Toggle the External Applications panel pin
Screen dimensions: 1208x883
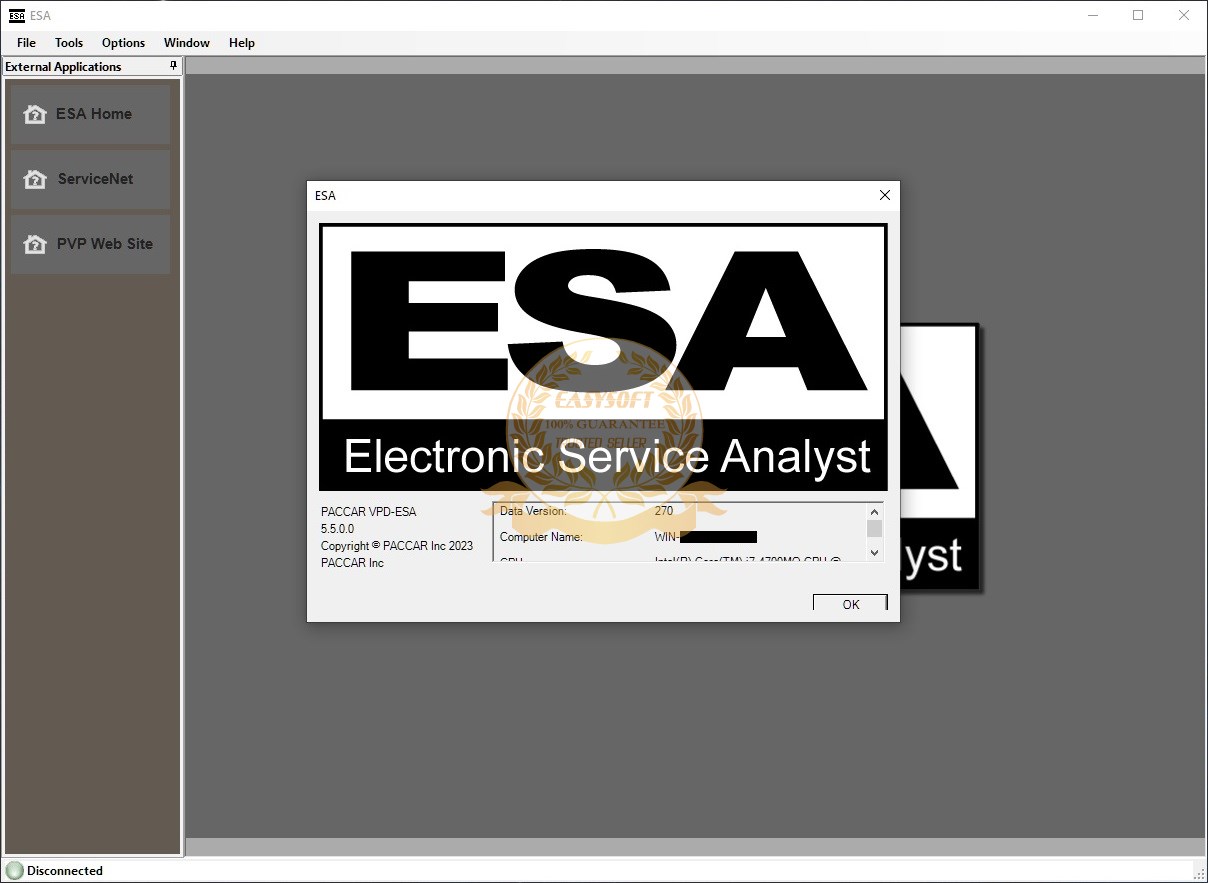point(173,66)
